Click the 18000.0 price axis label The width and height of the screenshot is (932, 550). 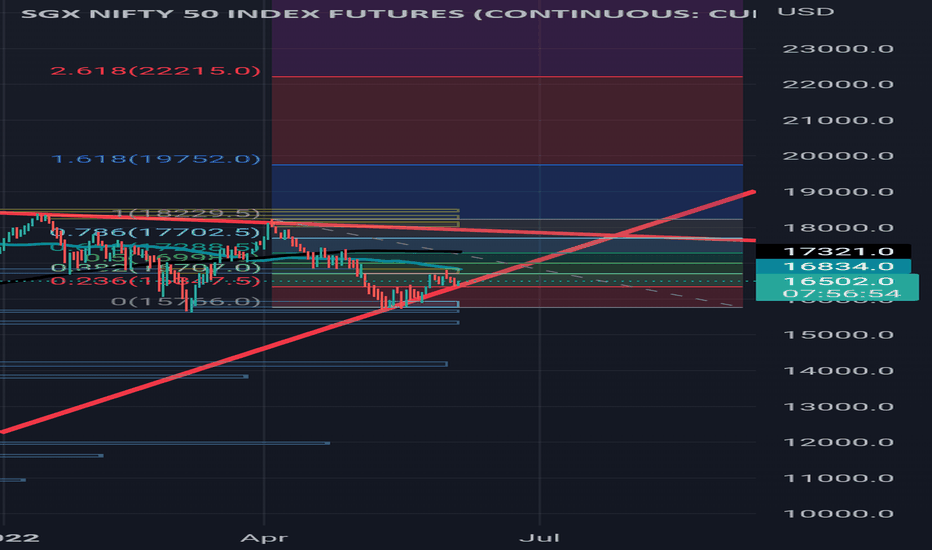(838, 228)
